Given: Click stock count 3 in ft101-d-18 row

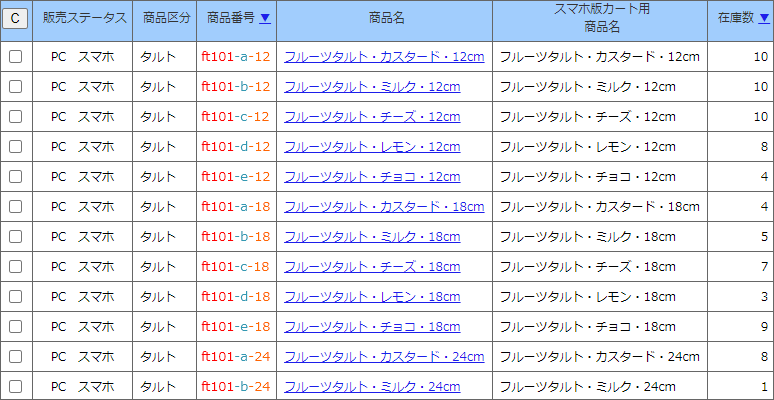Looking at the screenshot, I should pos(764,296).
